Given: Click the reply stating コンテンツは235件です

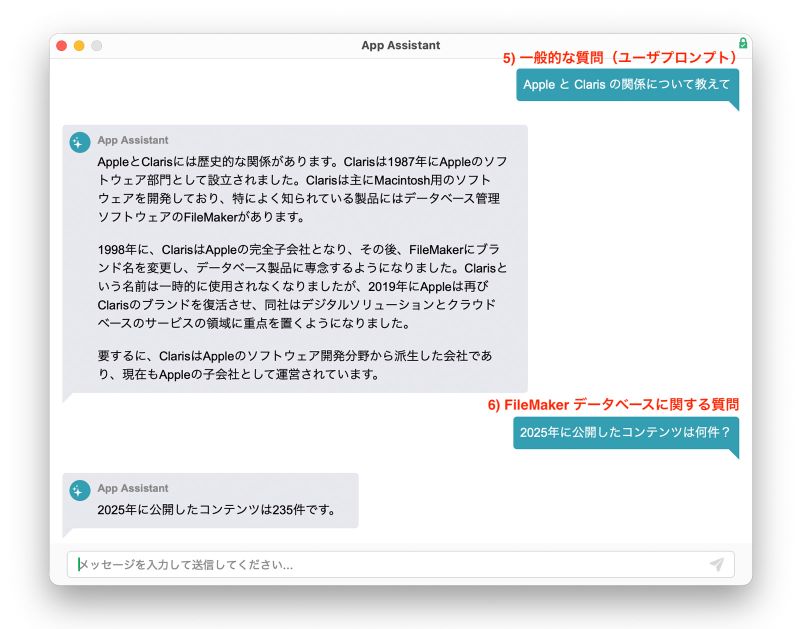Looking at the screenshot, I should coord(215,509).
